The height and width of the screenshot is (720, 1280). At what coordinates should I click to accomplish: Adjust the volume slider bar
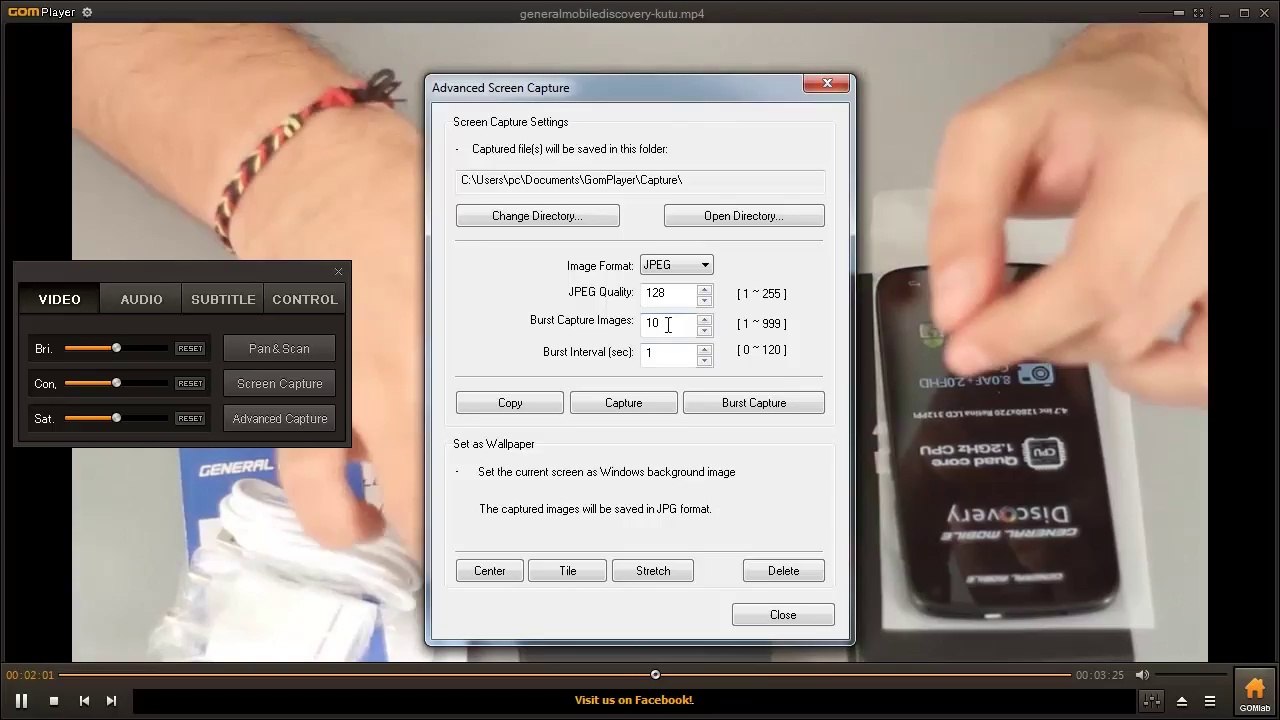[x=1191, y=675]
